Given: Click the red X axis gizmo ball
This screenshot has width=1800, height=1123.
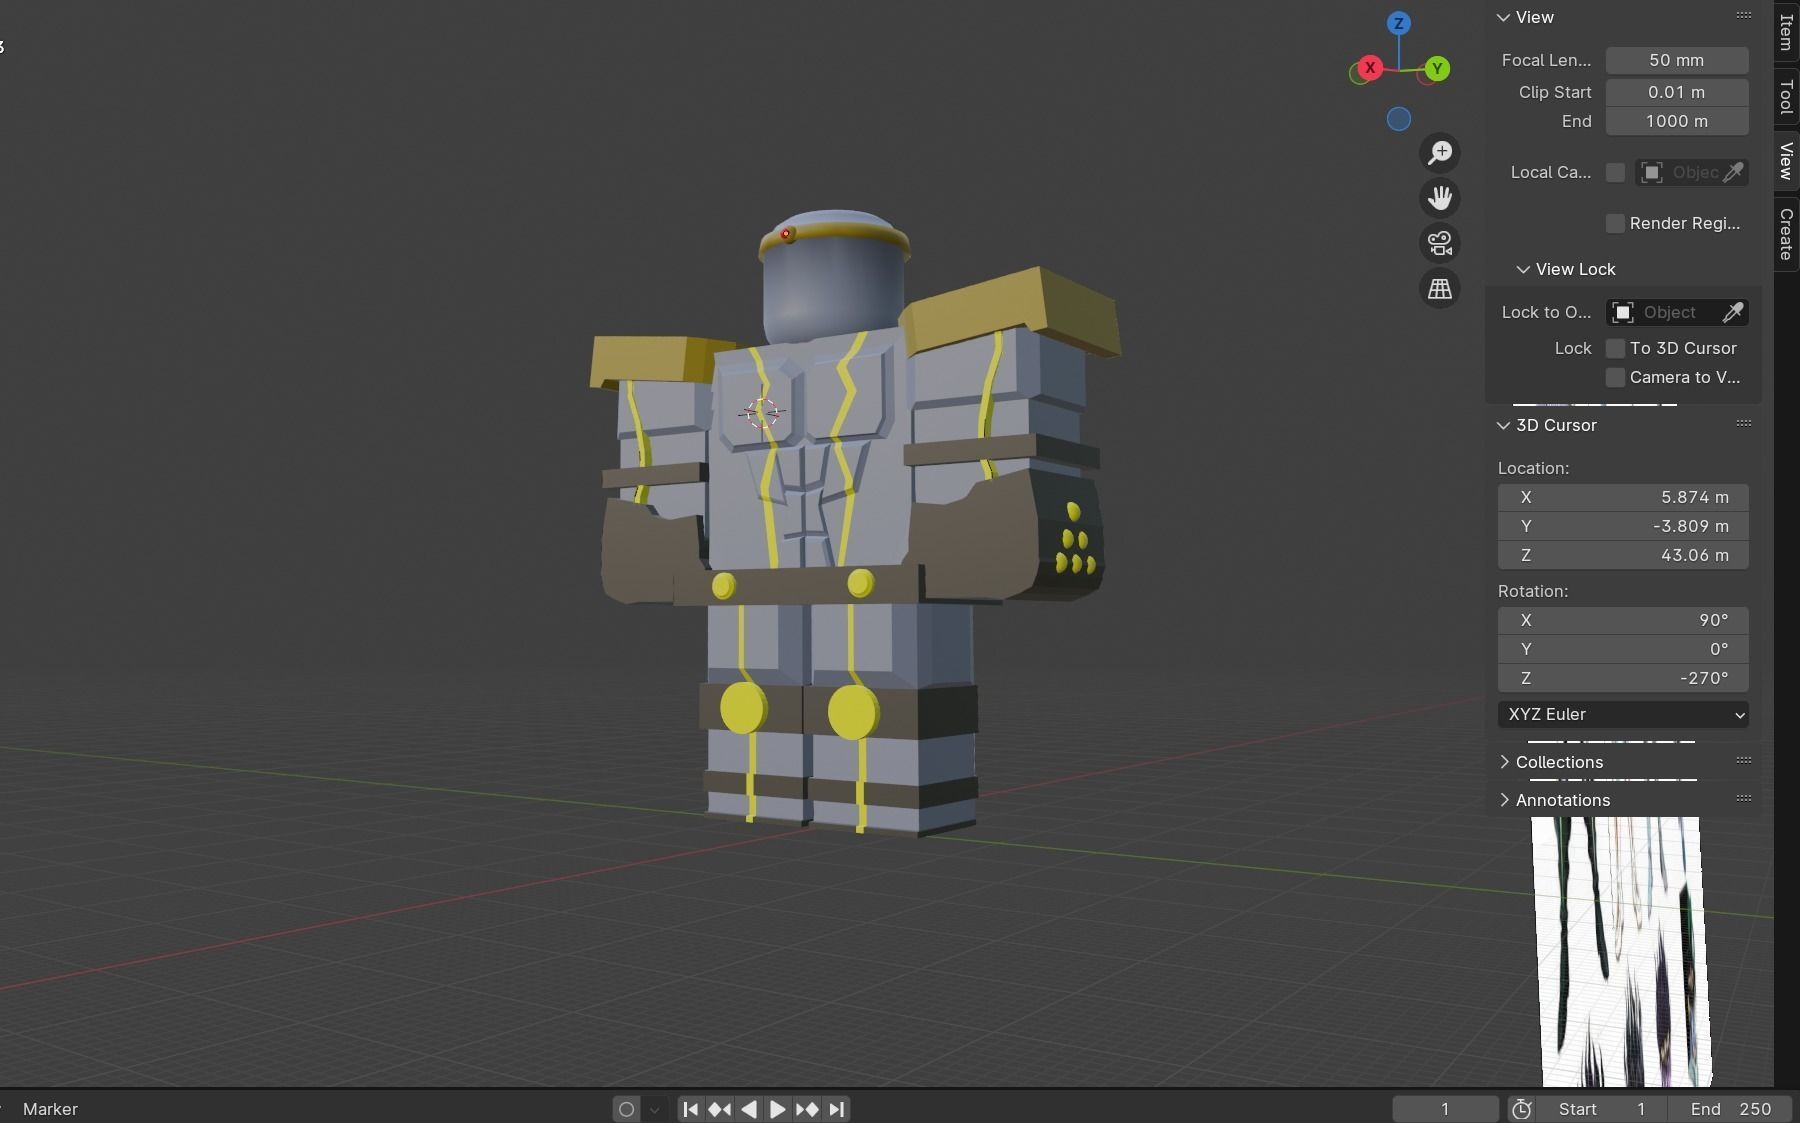Looking at the screenshot, I should tap(1370, 68).
